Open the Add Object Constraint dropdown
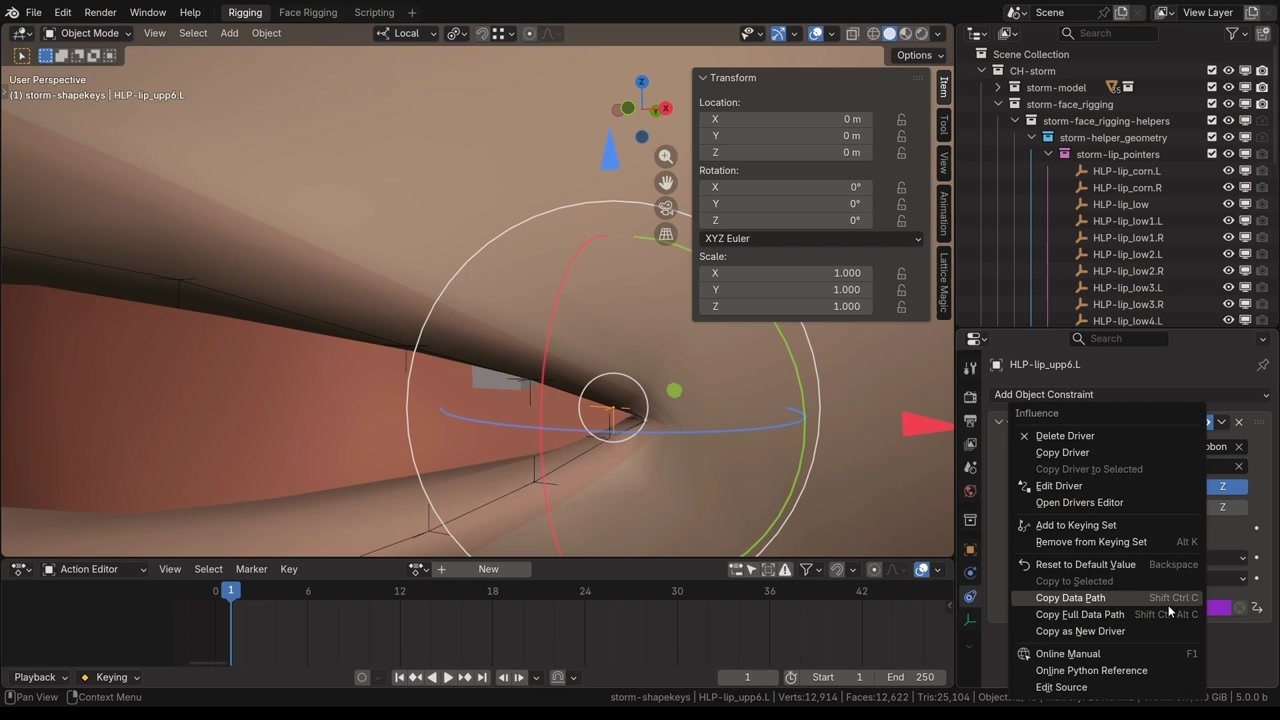This screenshot has height=720, width=1280. click(1130, 395)
